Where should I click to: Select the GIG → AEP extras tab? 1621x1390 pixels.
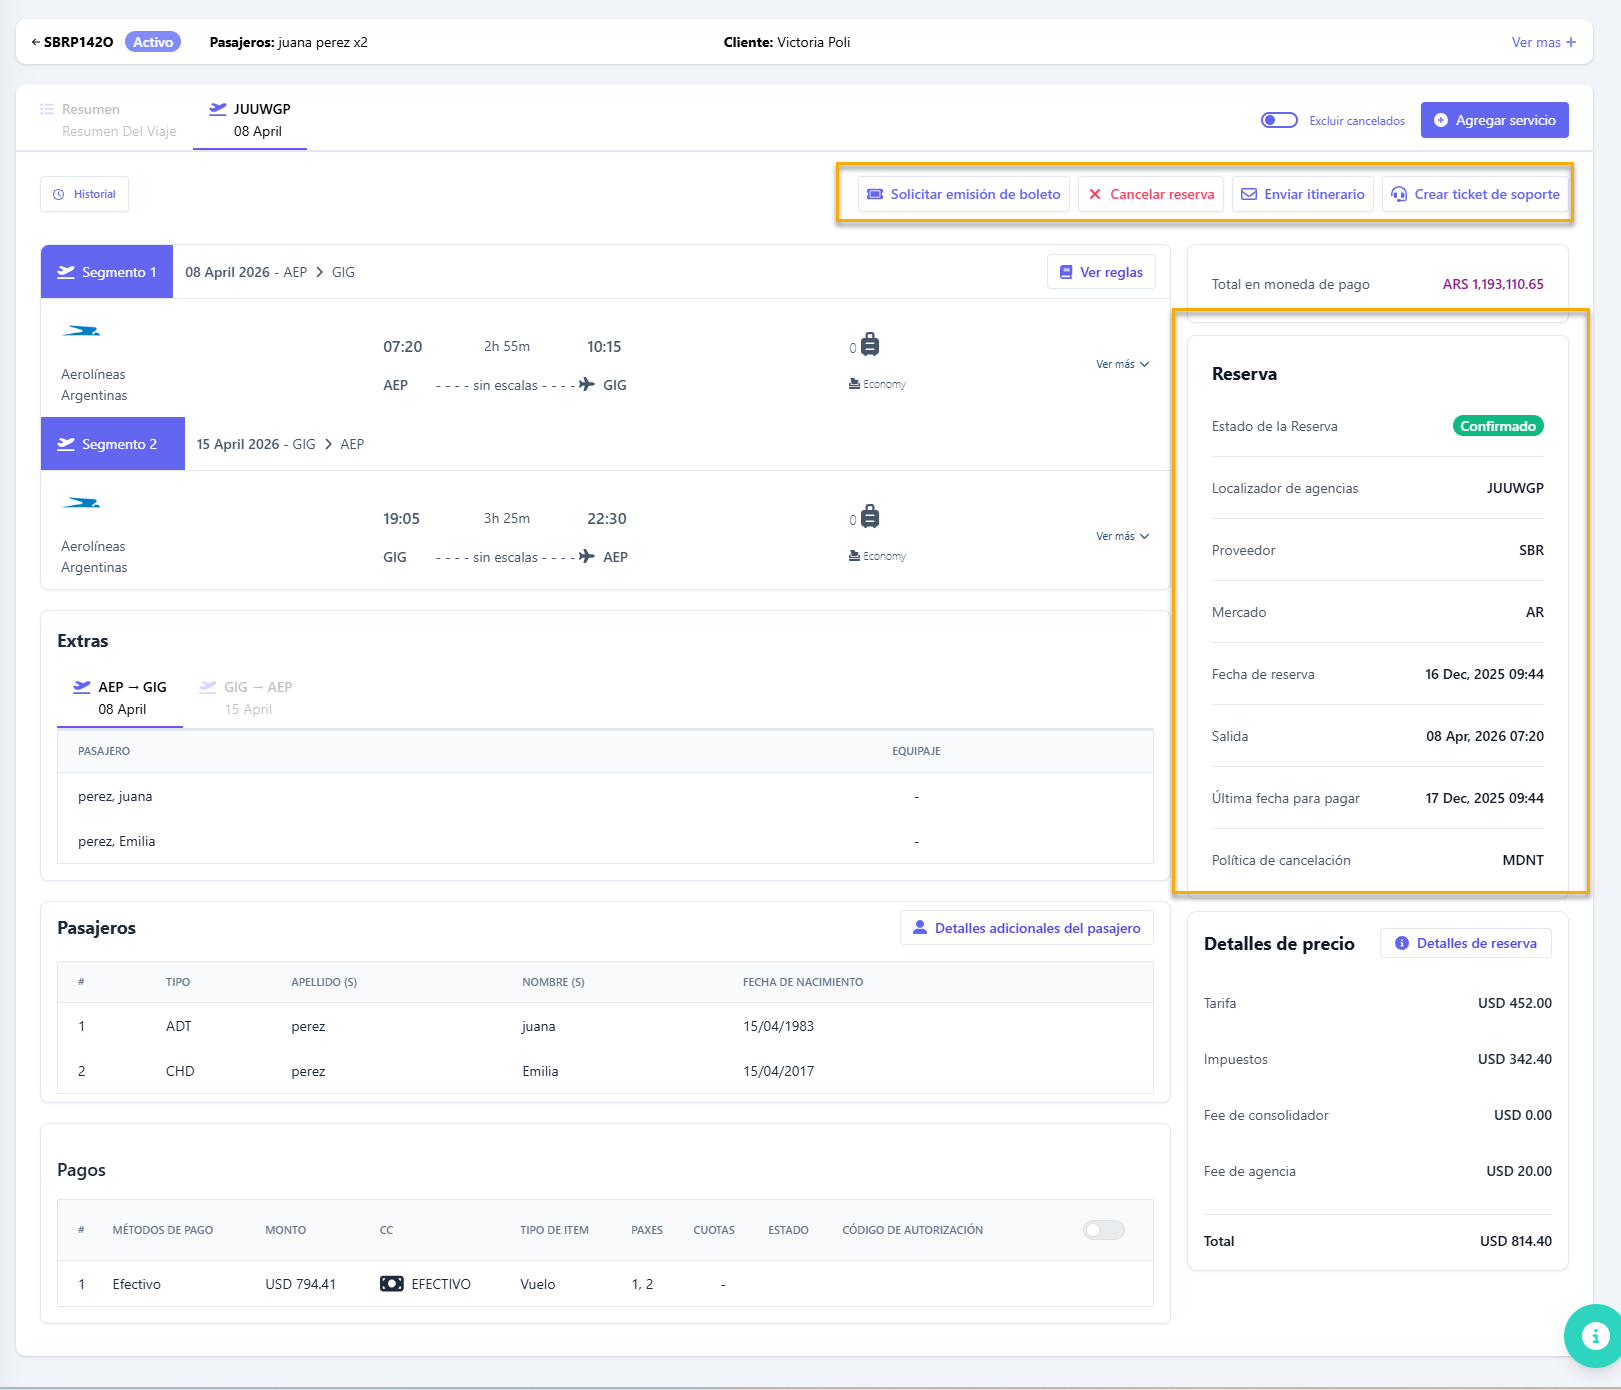[x=247, y=698]
